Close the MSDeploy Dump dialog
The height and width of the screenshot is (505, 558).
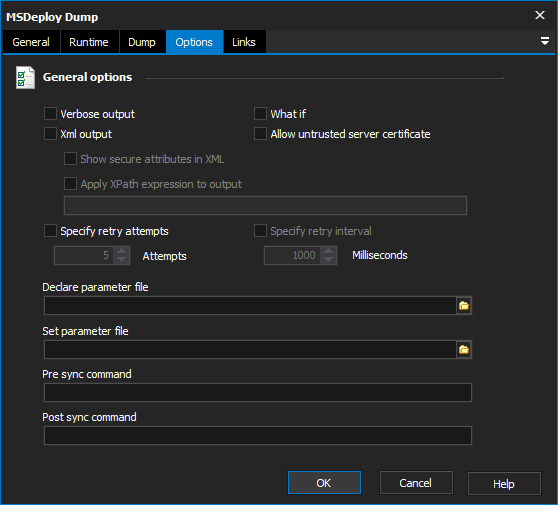click(x=540, y=15)
